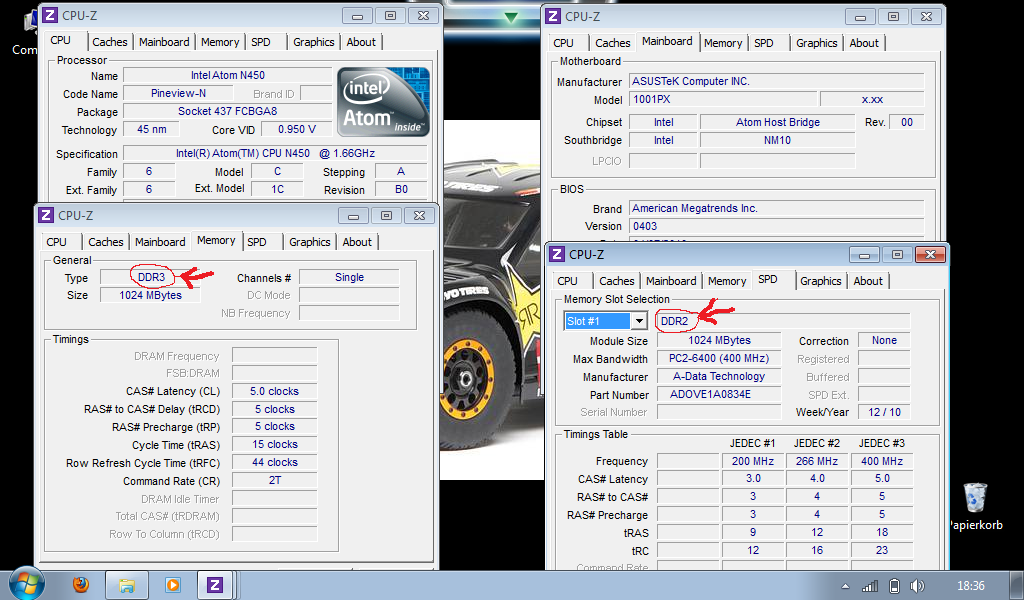Click the None correction value

click(x=884, y=340)
